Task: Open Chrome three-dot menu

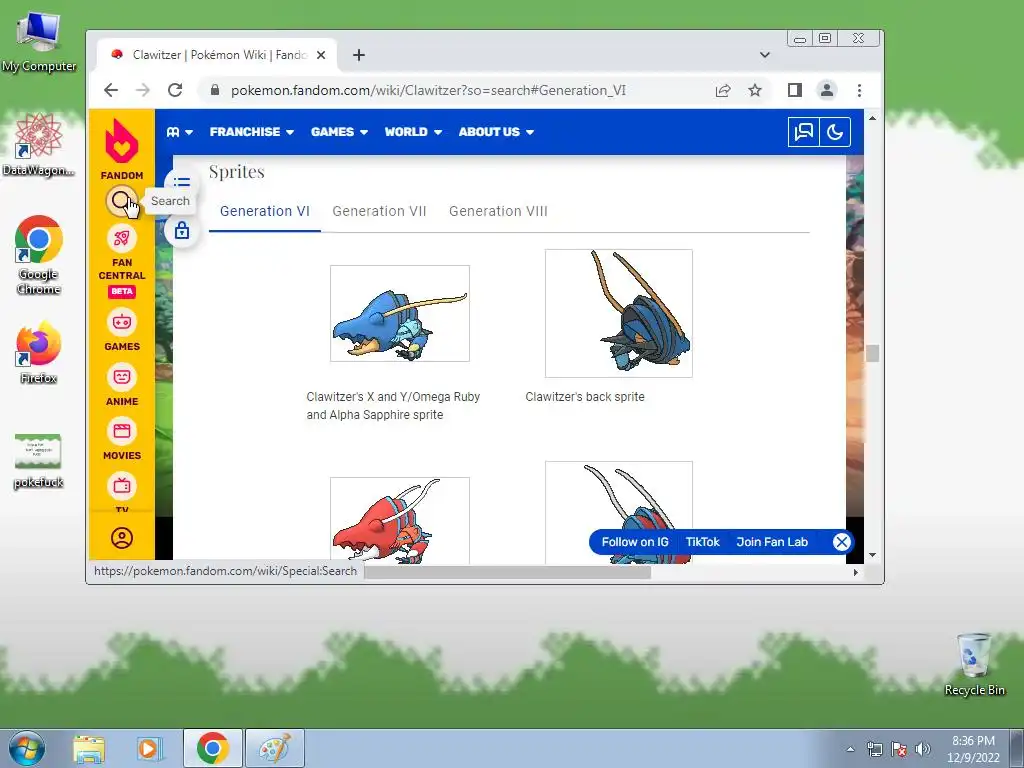Action: click(x=859, y=90)
